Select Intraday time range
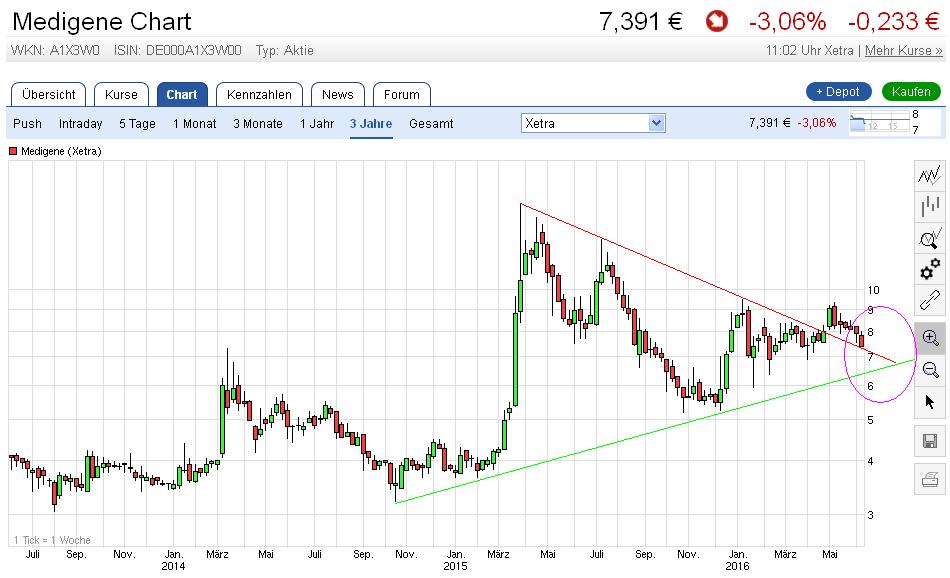Screen dimensions: 950x578 (x=81, y=124)
